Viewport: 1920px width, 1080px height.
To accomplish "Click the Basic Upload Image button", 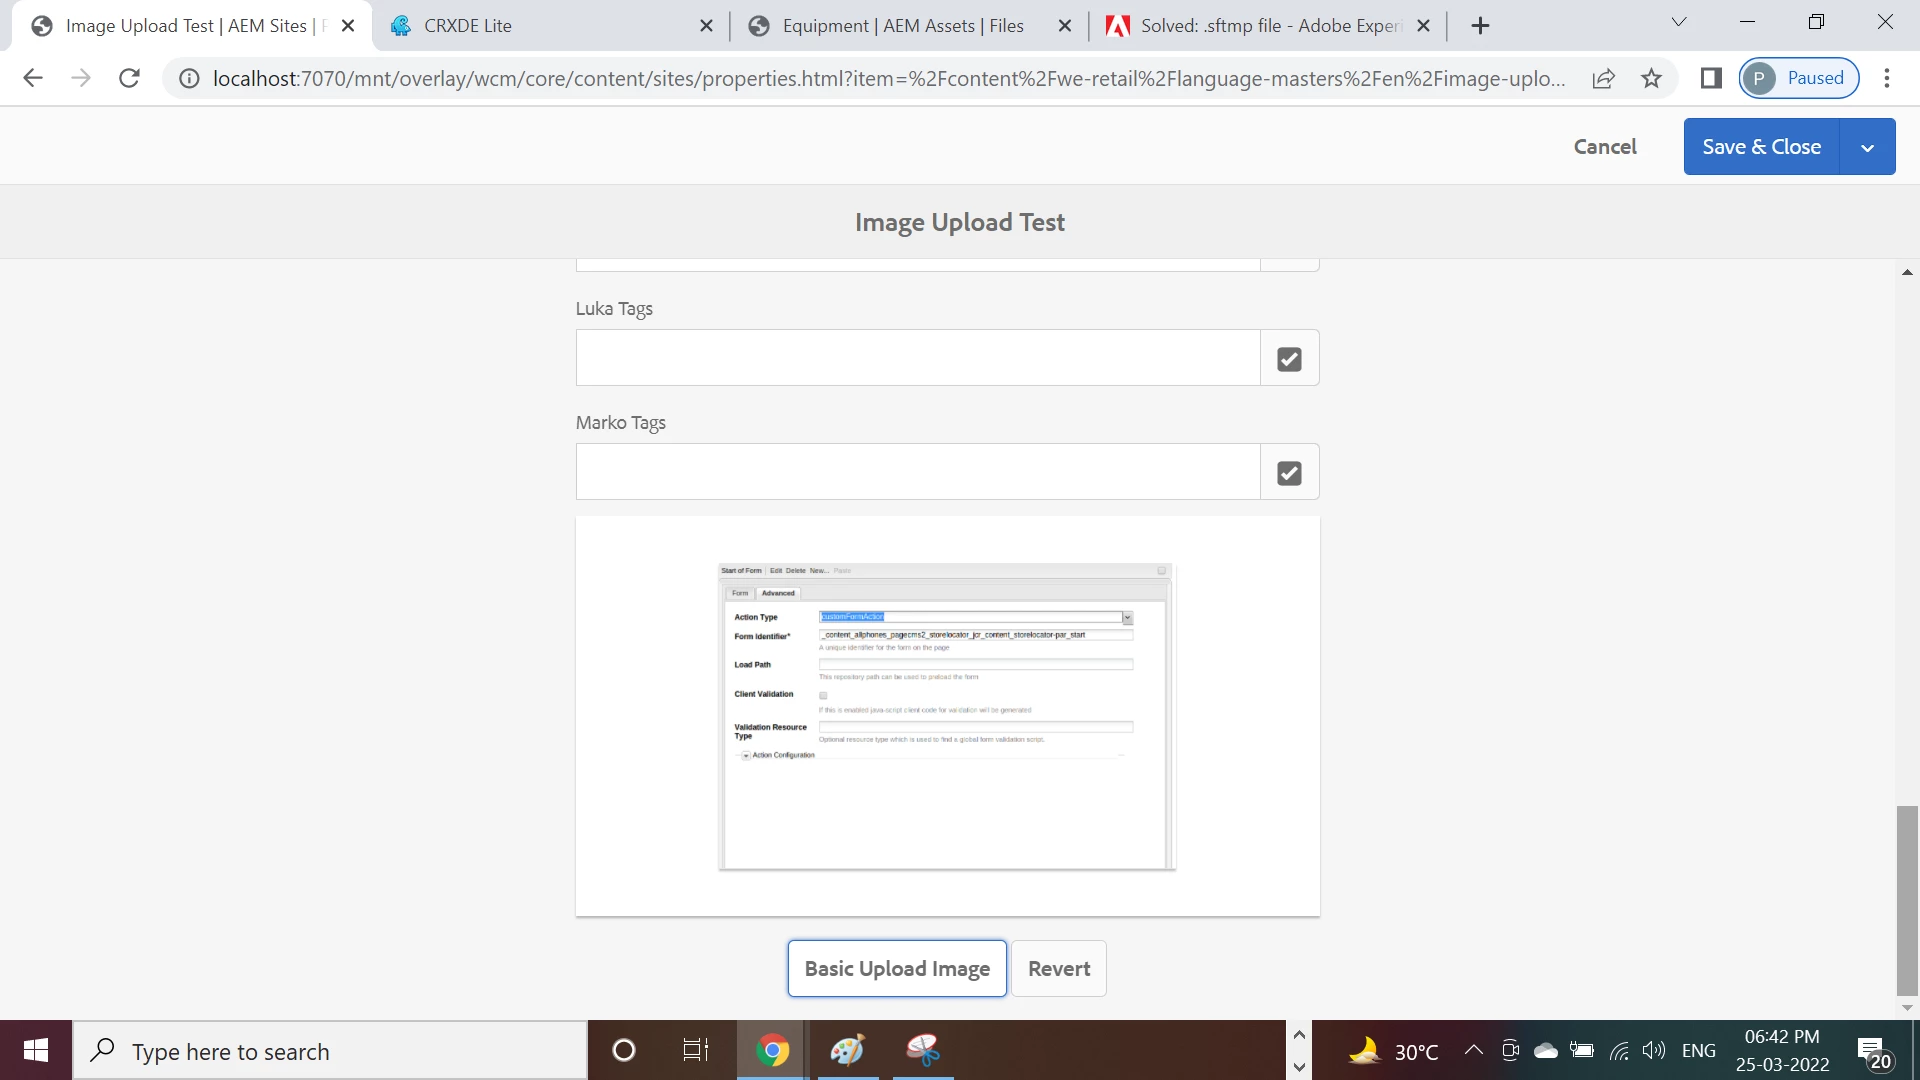I will 897,968.
